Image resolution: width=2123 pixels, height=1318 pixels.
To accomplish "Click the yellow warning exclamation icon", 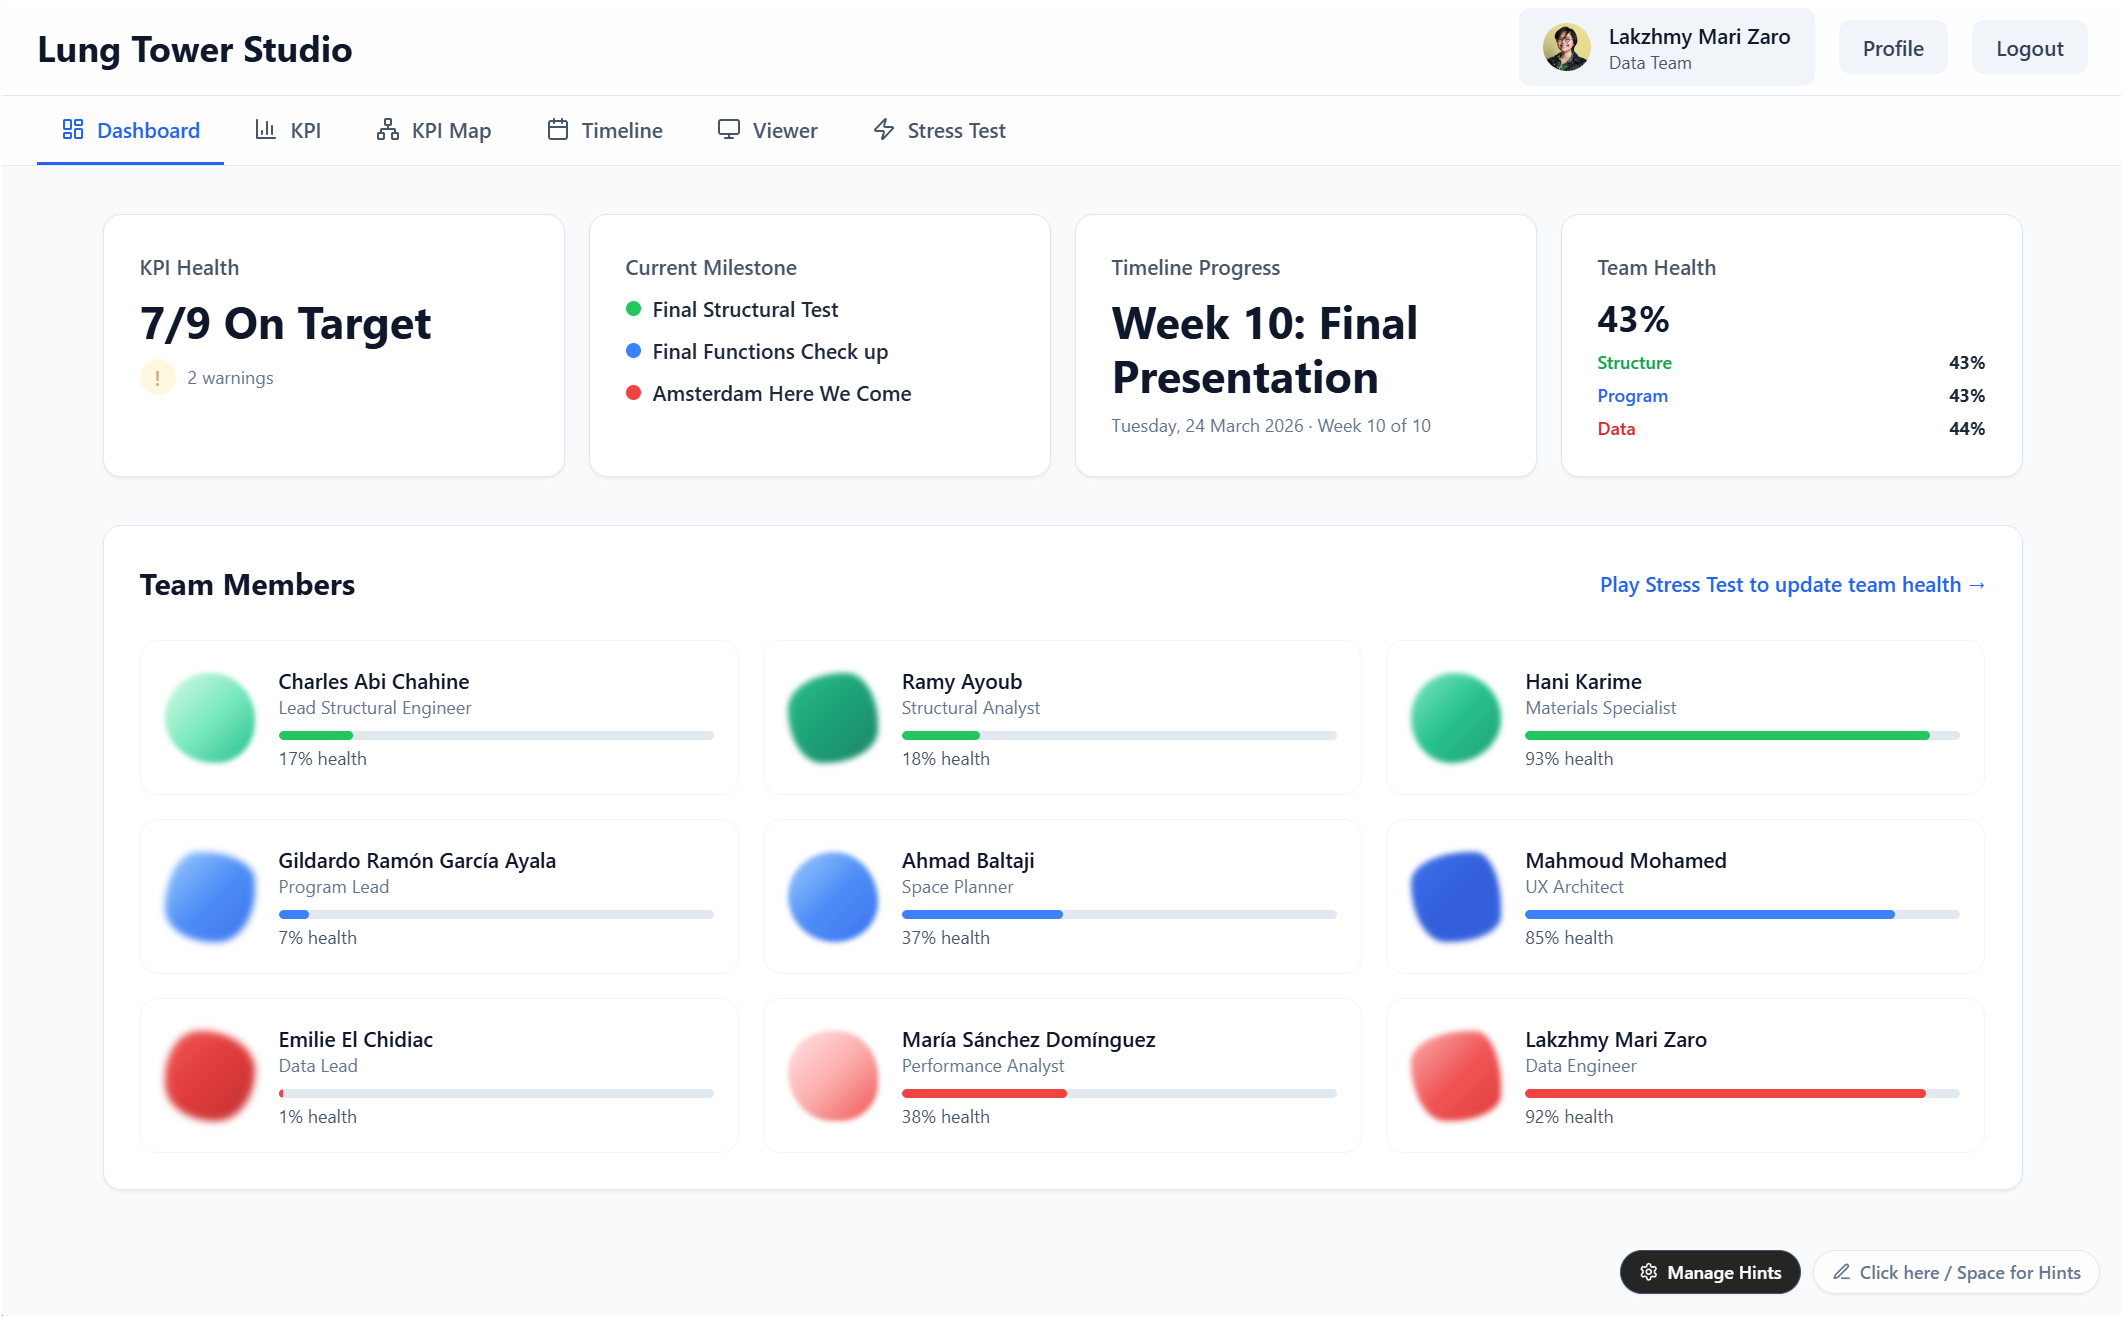I will click(157, 377).
